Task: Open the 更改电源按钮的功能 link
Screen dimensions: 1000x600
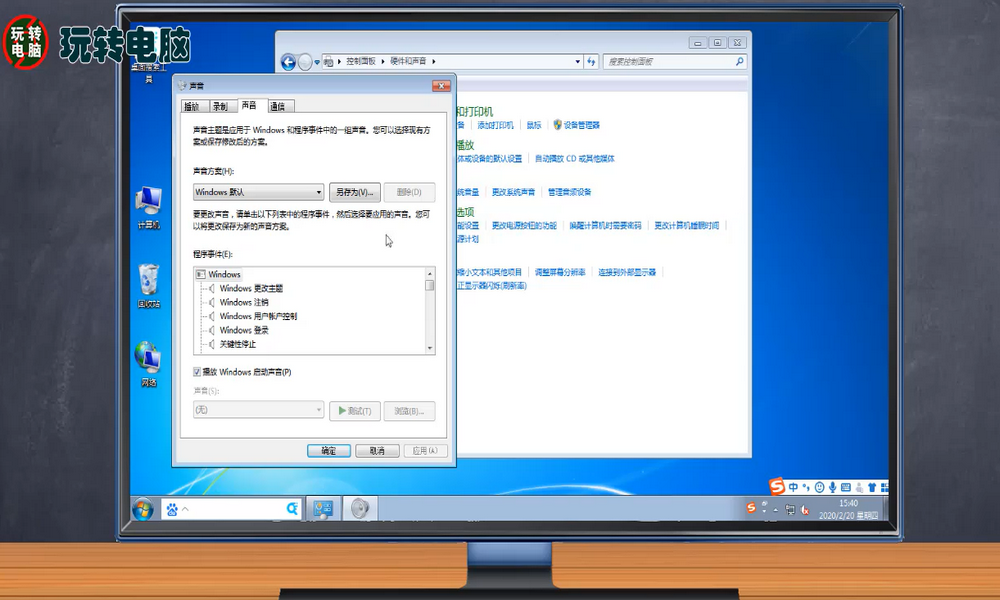Action: click(524, 226)
